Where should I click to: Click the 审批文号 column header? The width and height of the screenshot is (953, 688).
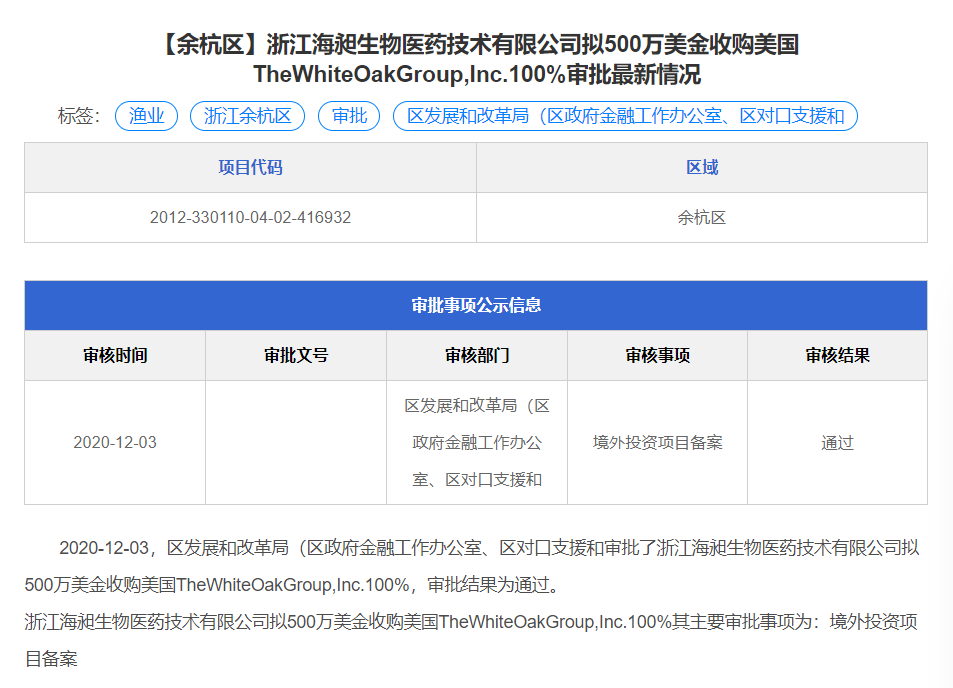point(296,356)
